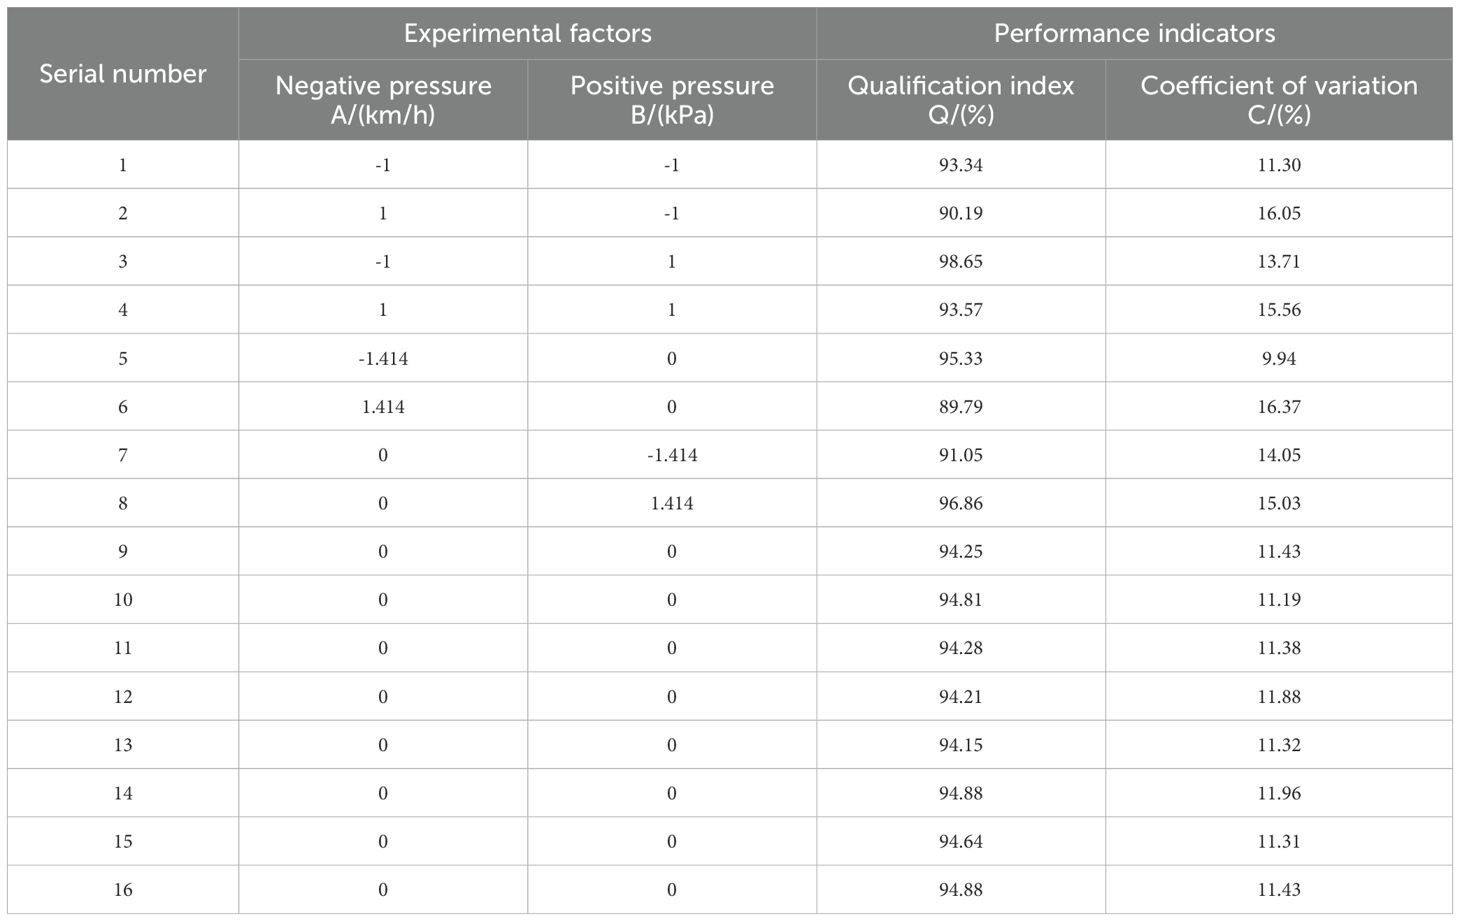
Task: Click the qualification index value 94.64
Action: click(960, 841)
